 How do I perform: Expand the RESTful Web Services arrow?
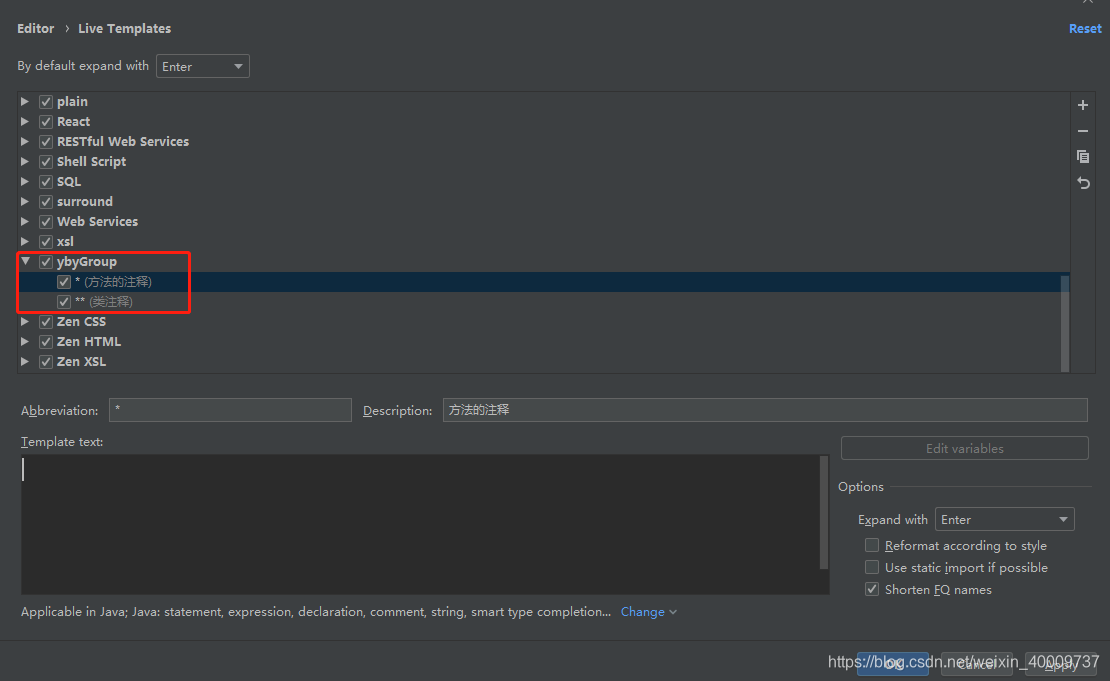coord(25,142)
